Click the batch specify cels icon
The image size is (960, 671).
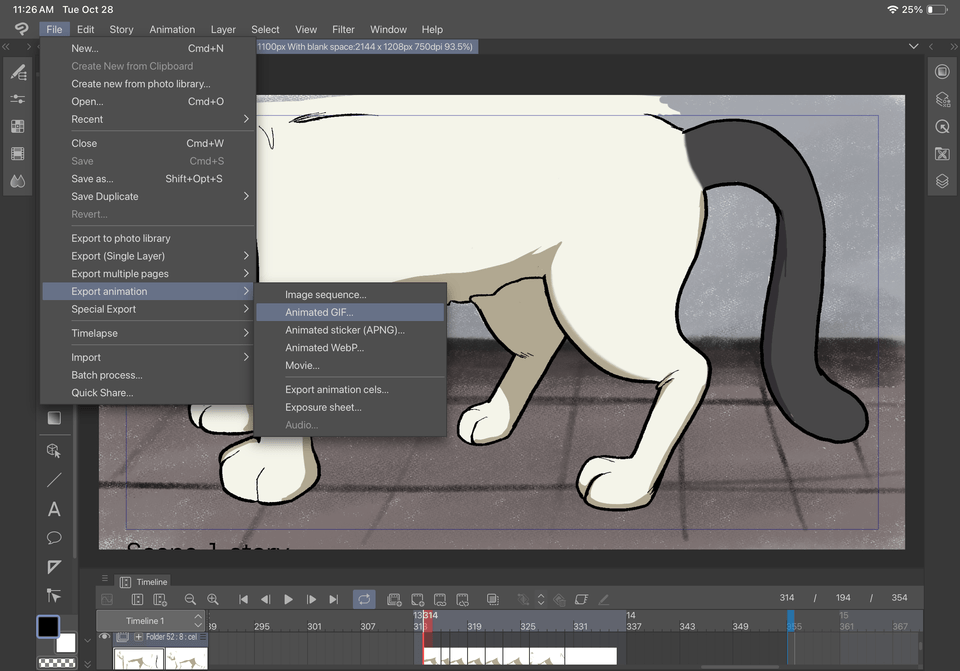click(462, 599)
